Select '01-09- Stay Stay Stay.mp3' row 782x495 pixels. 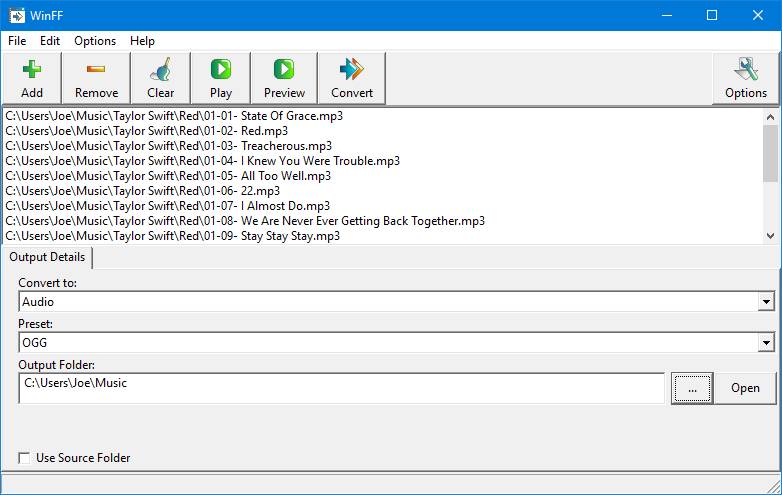(383, 235)
